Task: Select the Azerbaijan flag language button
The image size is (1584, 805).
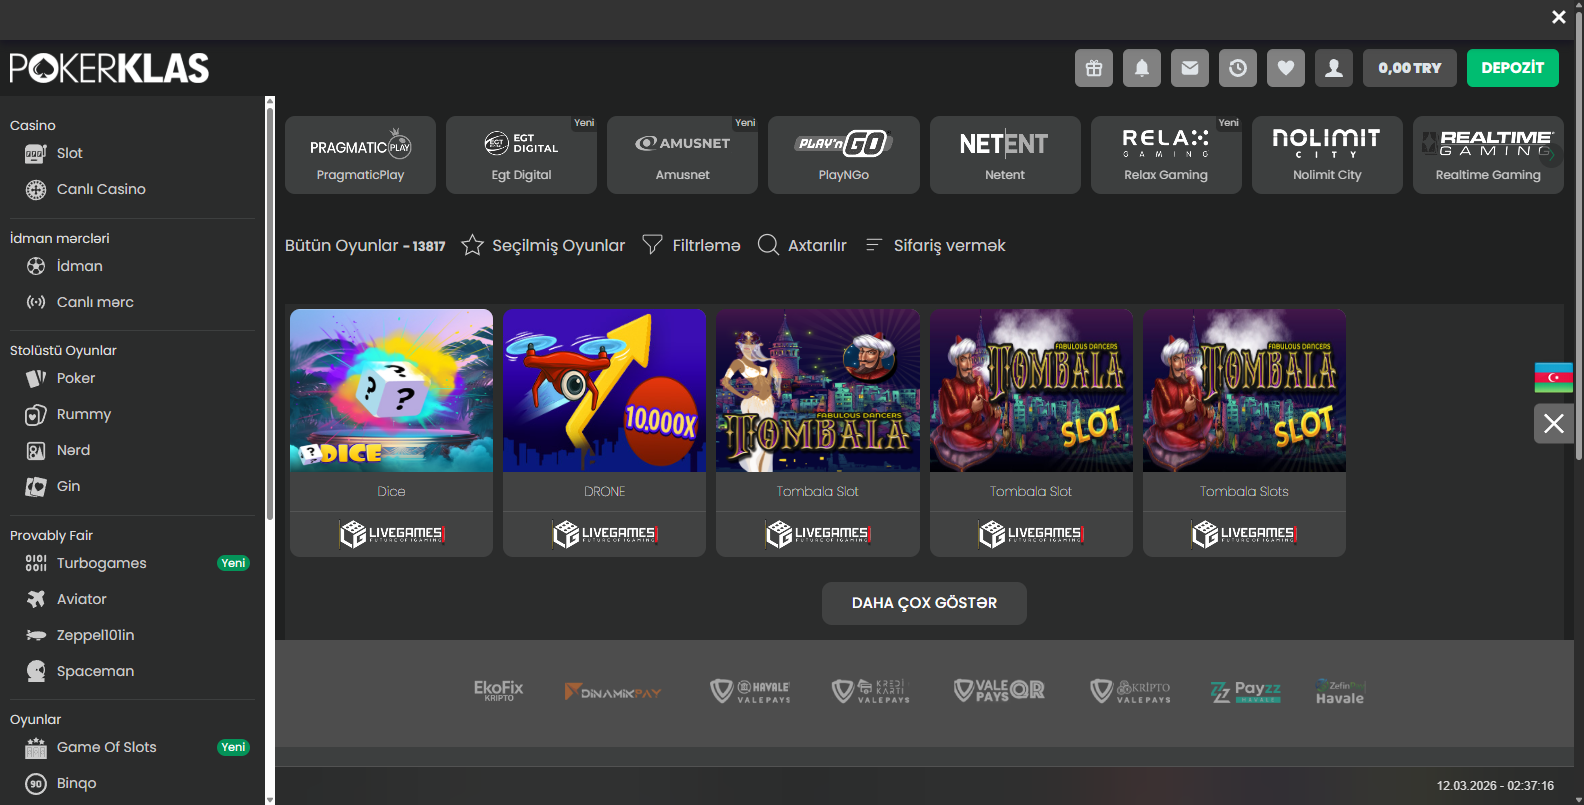Action: pos(1554,377)
